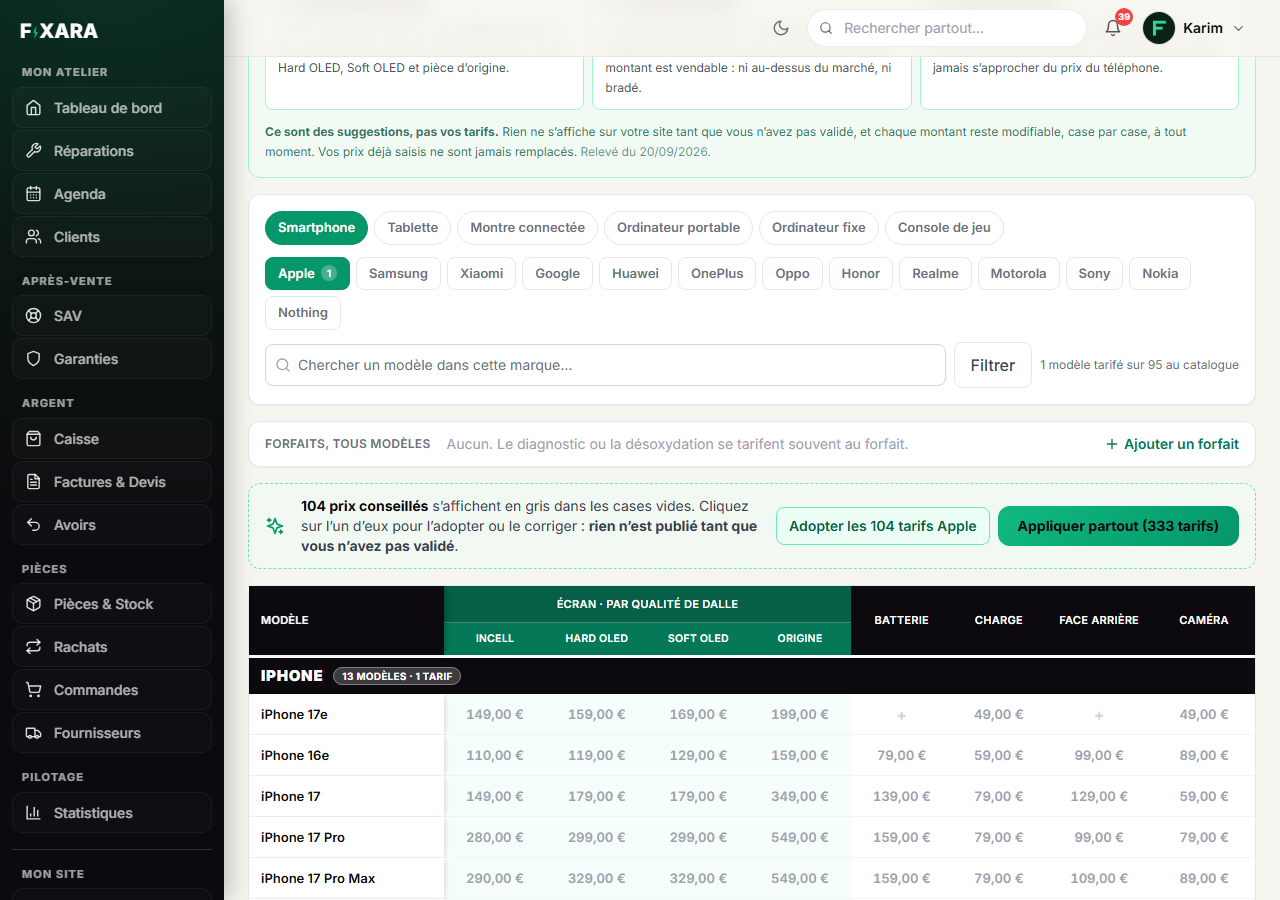1280x900 pixels.
Task: Choose the Nokia brand chip
Action: [1160, 273]
